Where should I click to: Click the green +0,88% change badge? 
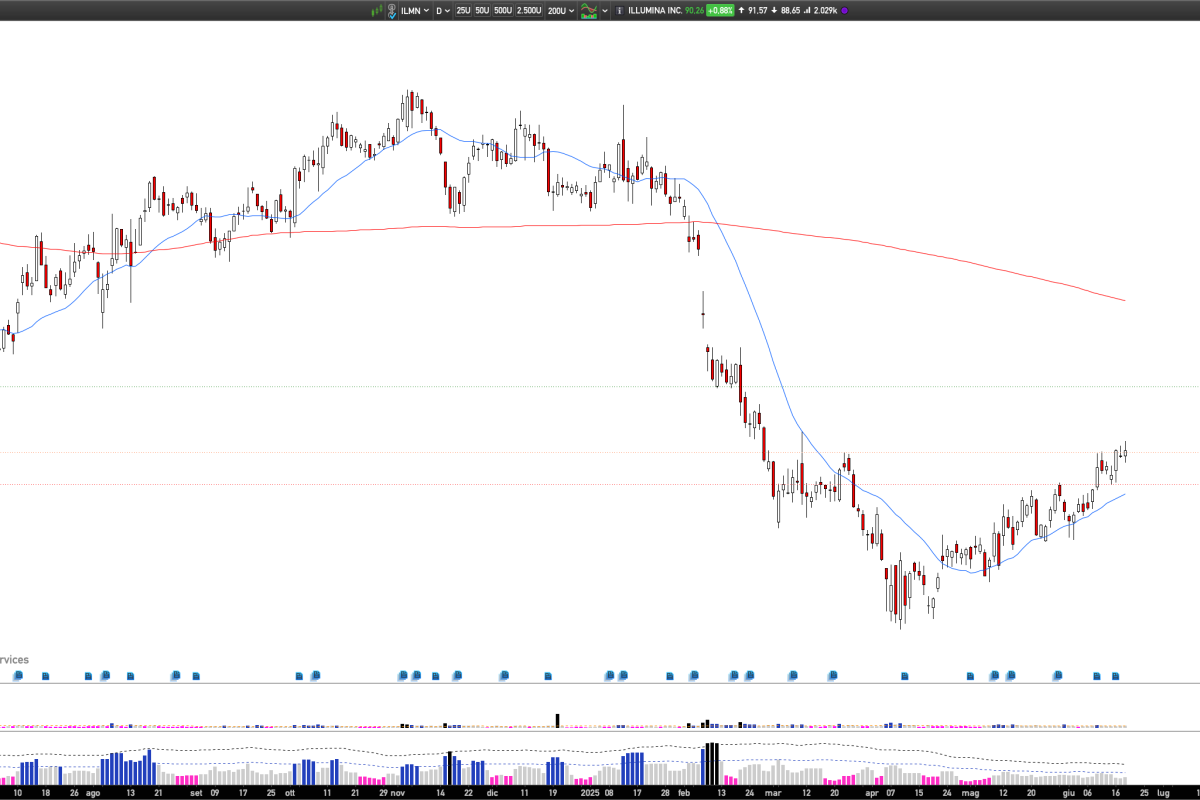point(720,10)
